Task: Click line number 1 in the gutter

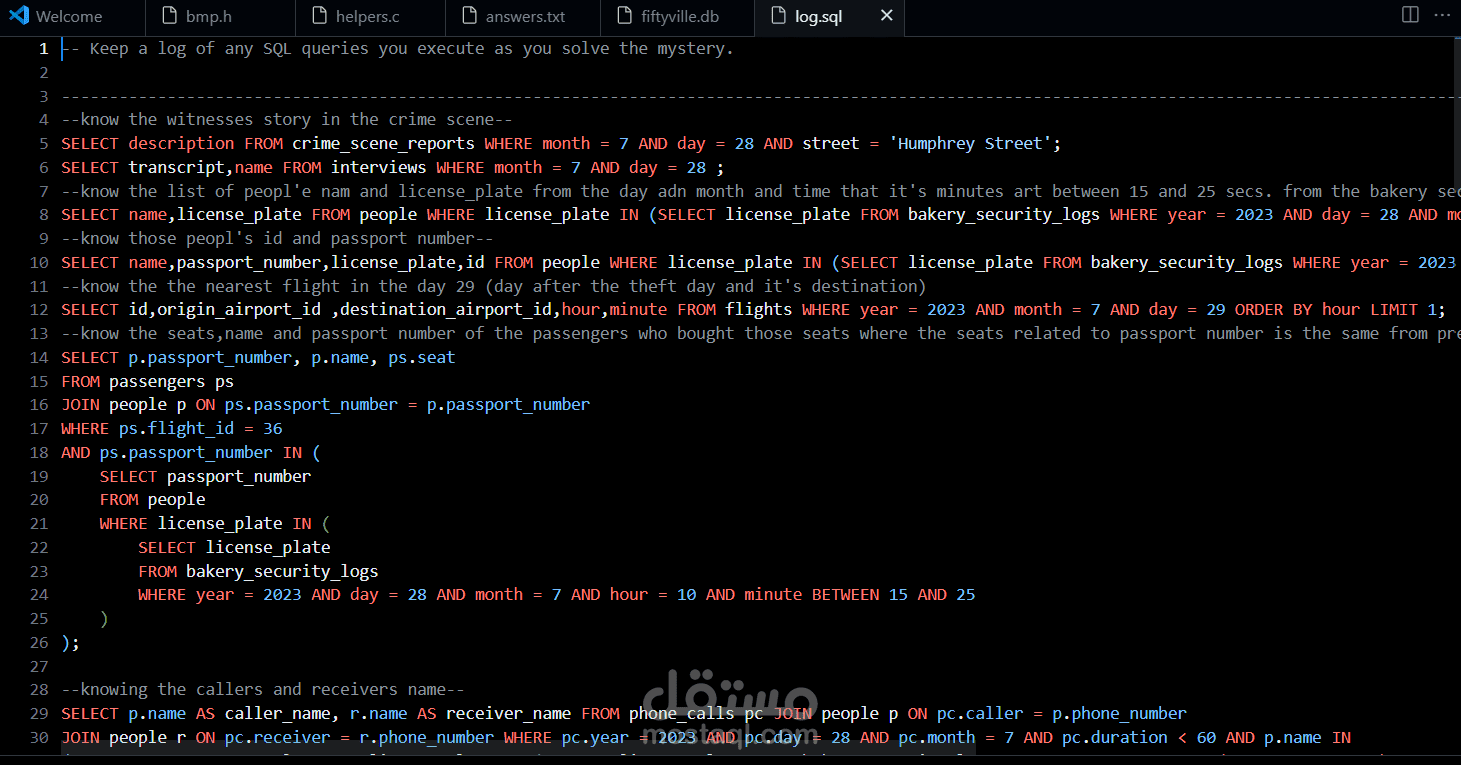Action: [x=43, y=48]
